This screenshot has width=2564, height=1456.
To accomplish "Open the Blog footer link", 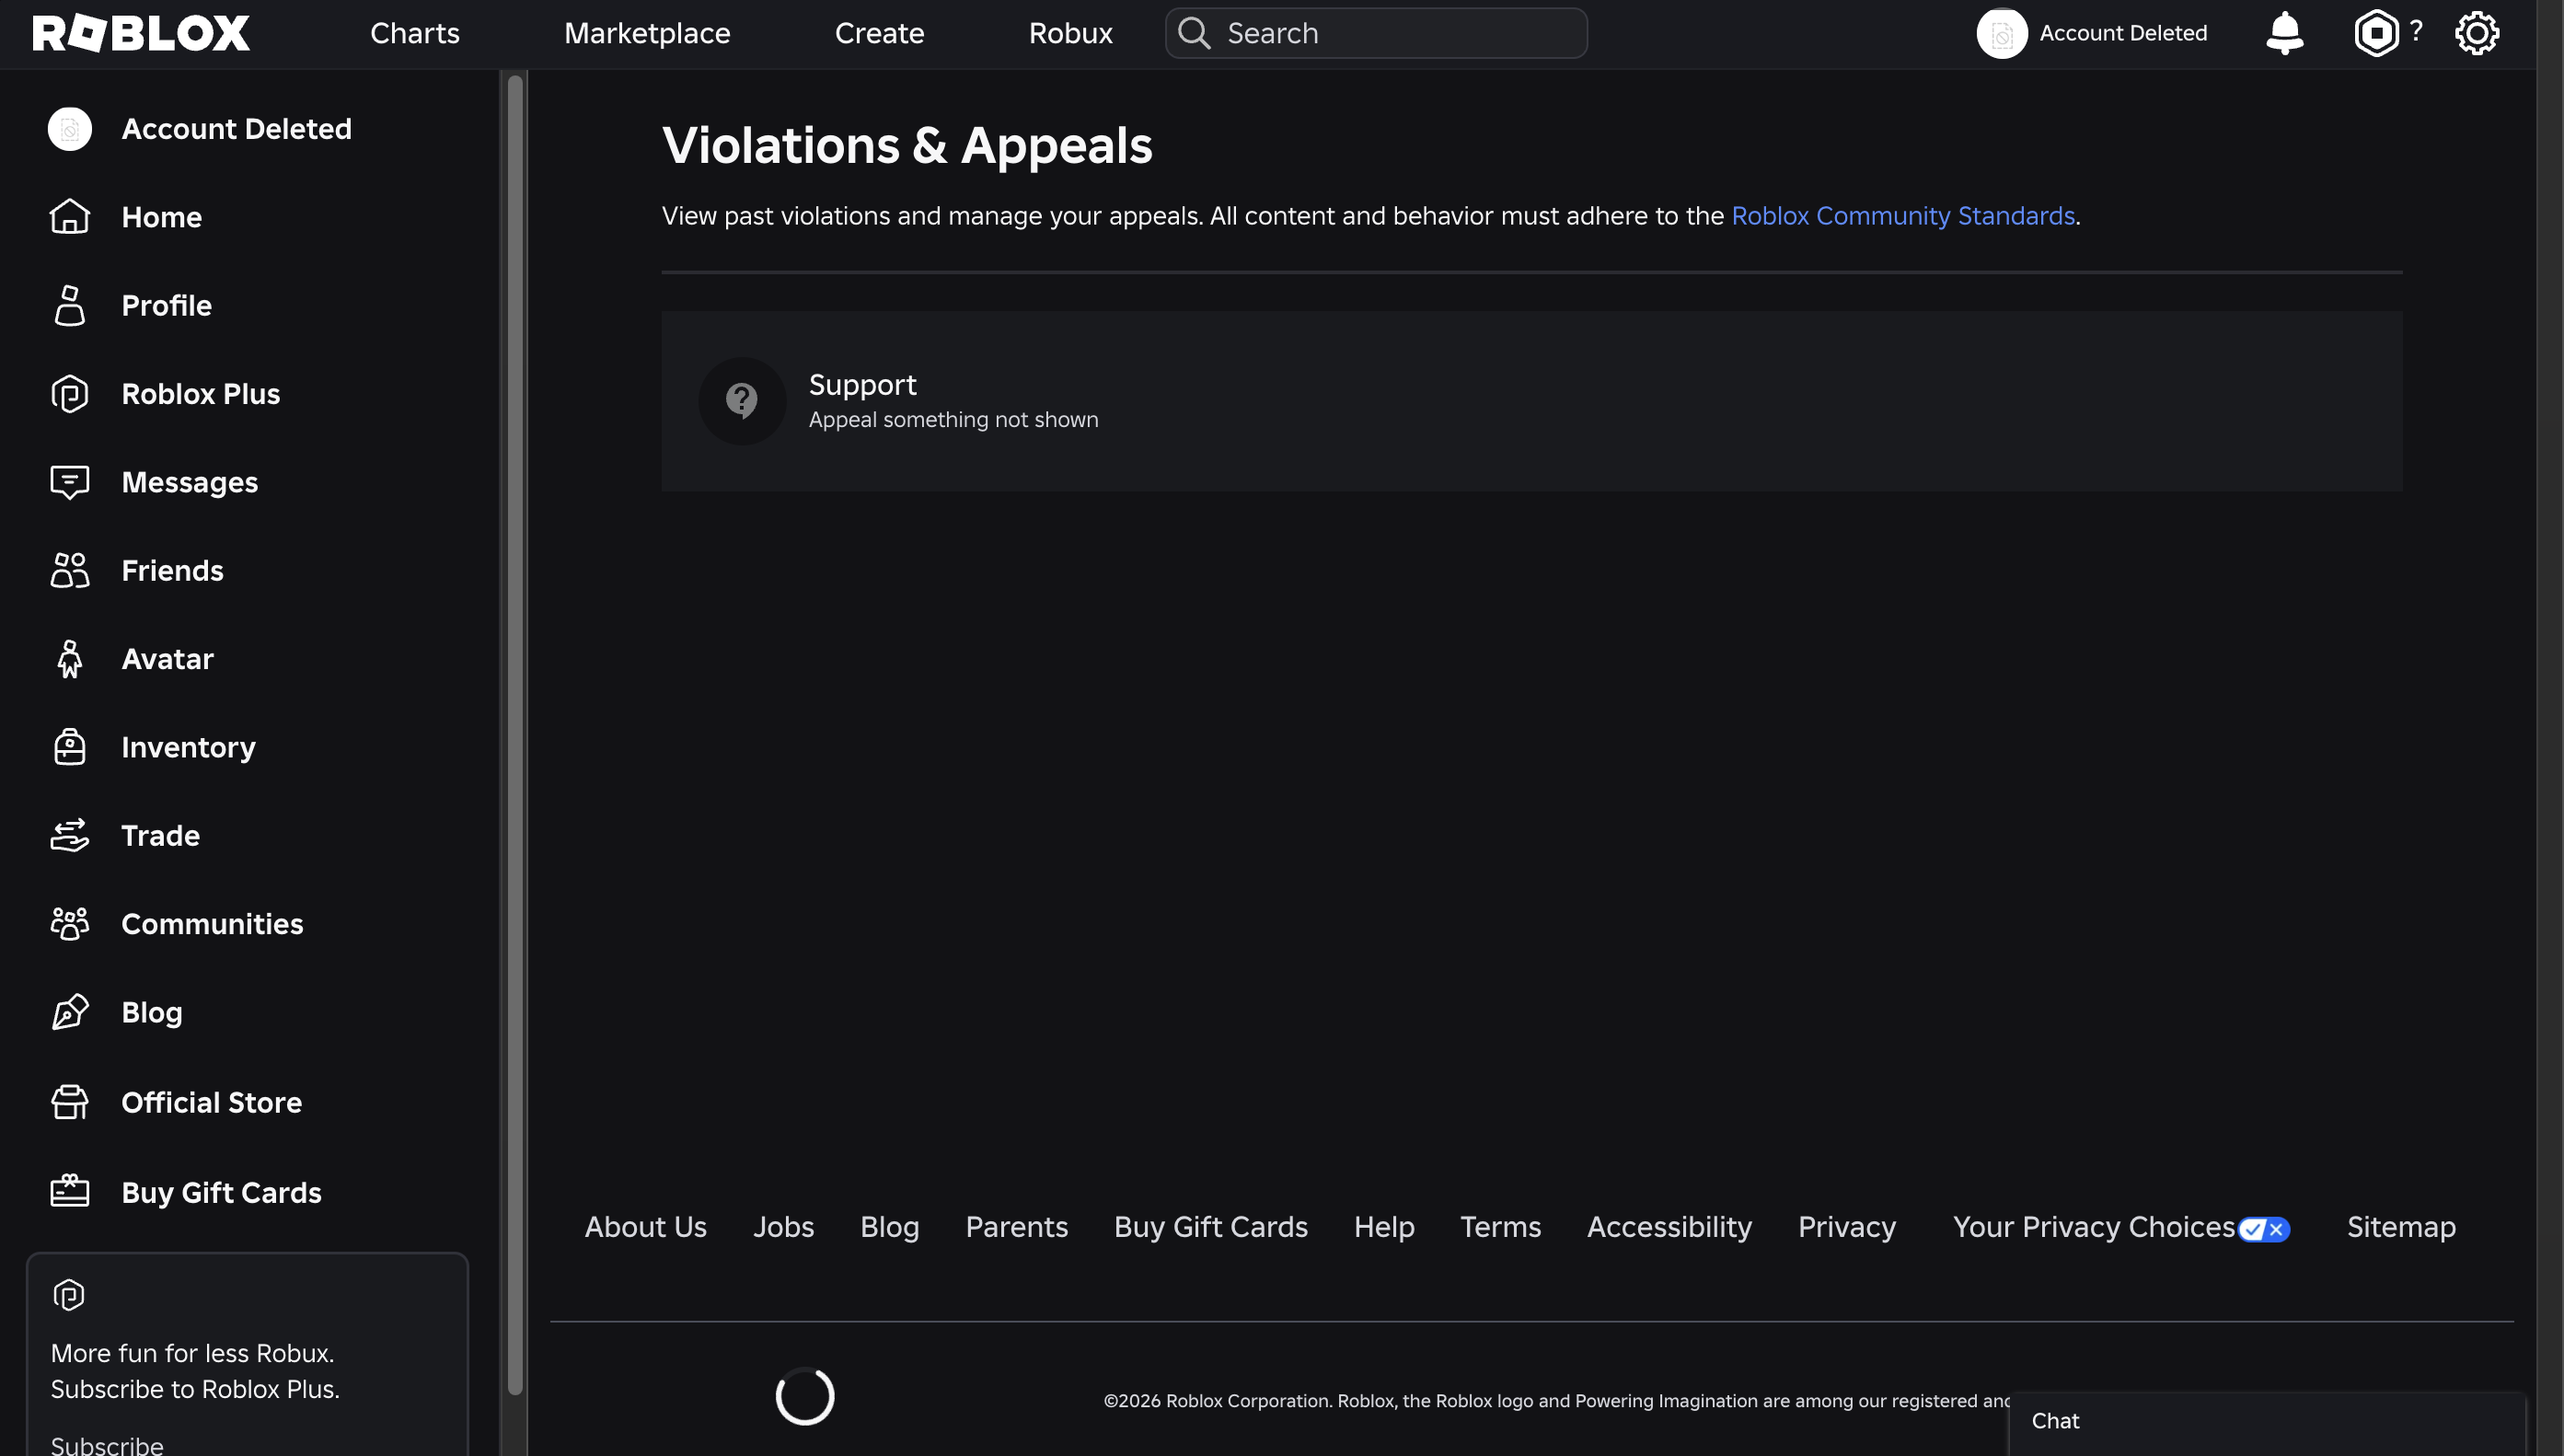I will click(890, 1227).
